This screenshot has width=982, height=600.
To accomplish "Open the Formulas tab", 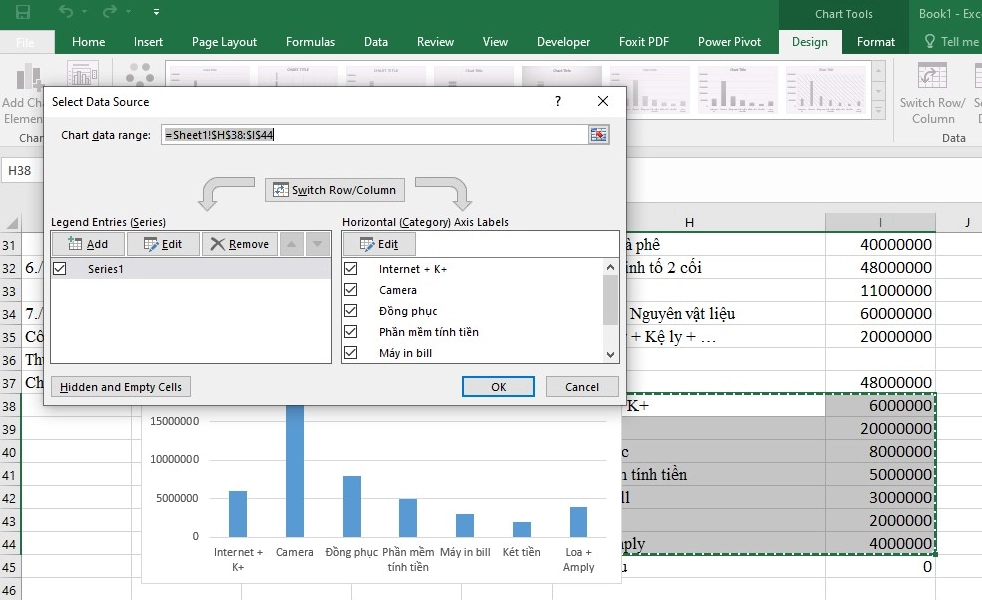I will click(311, 42).
